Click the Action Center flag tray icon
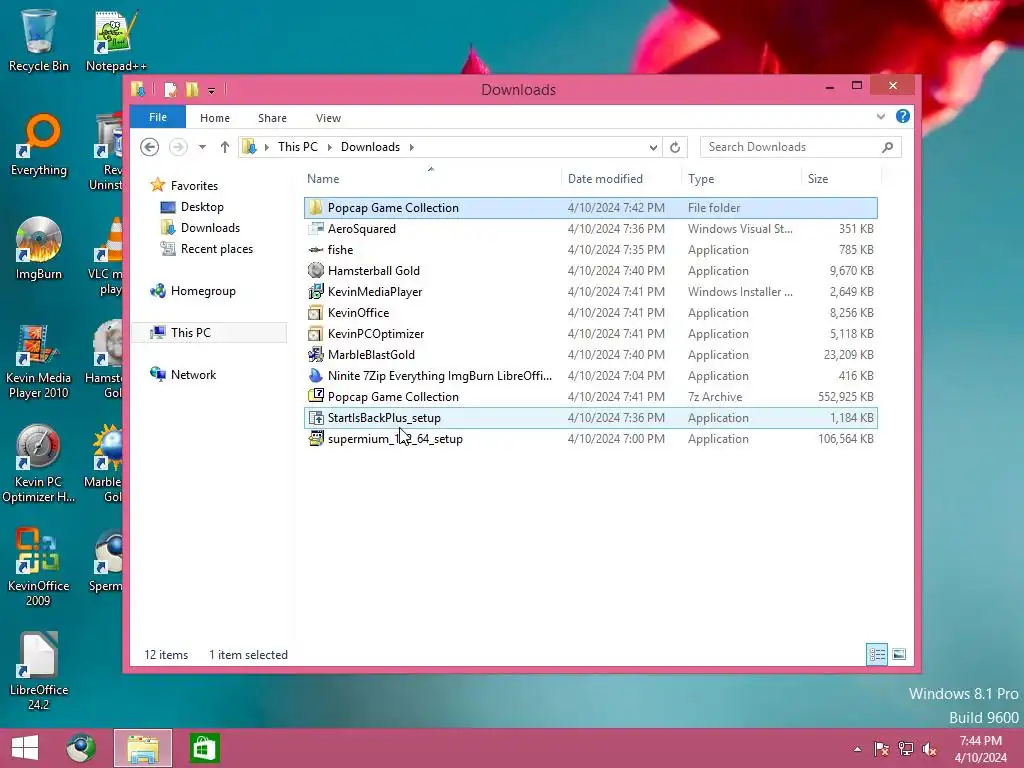 click(x=882, y=749)
